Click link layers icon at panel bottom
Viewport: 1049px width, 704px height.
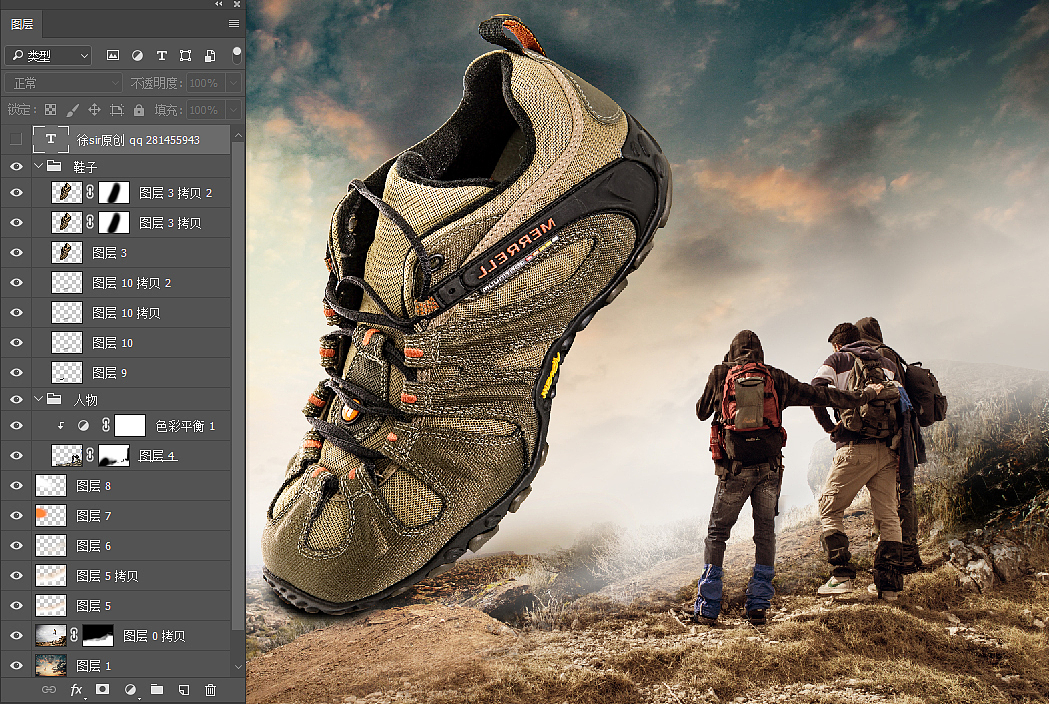click(x=49, y=689)
